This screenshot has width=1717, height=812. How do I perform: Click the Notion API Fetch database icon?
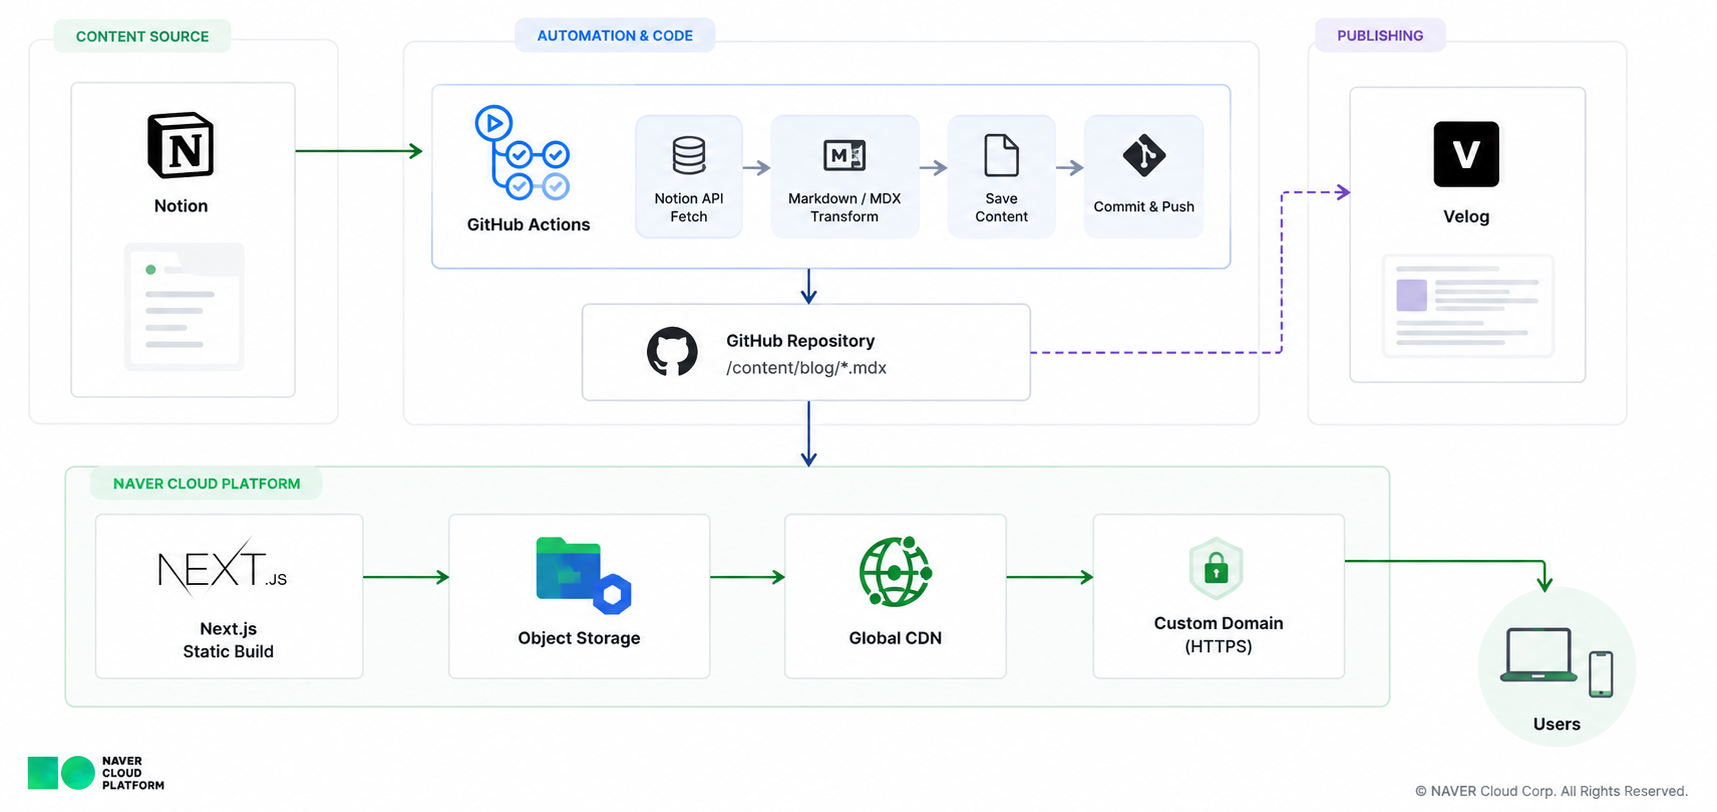(689, 155)
